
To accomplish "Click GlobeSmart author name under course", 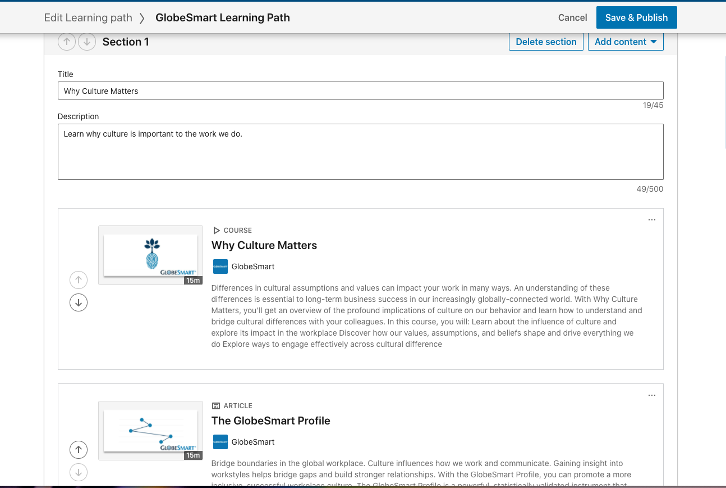I will [x=253, y=267].
